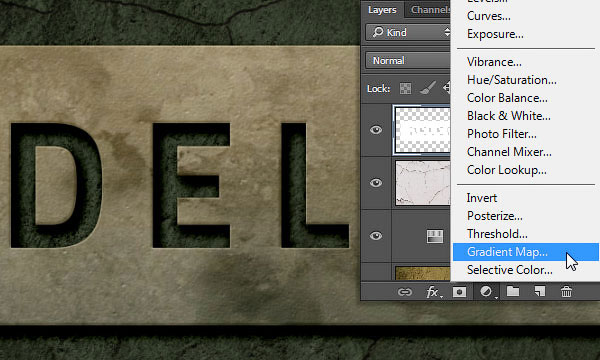Choose Photo Filter... adjustment
This screenshot has height=360, width=600.
pyautogui.click(x=502, y=134)
